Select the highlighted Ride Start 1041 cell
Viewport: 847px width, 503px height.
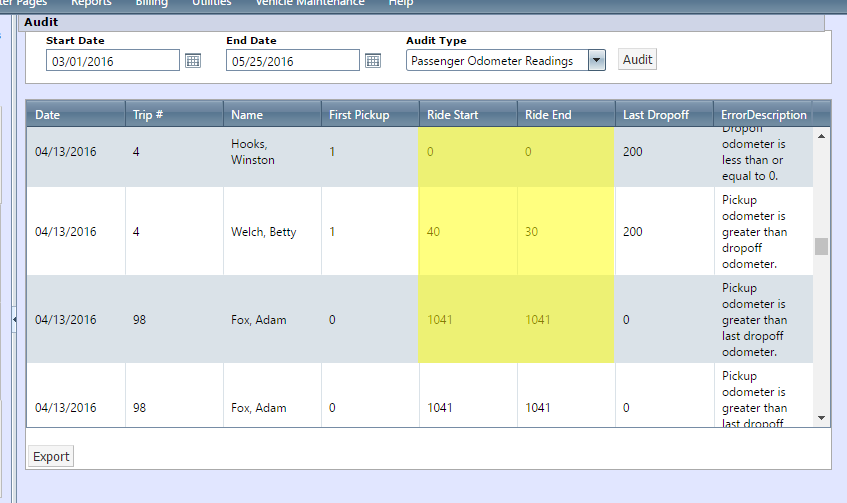468,319
